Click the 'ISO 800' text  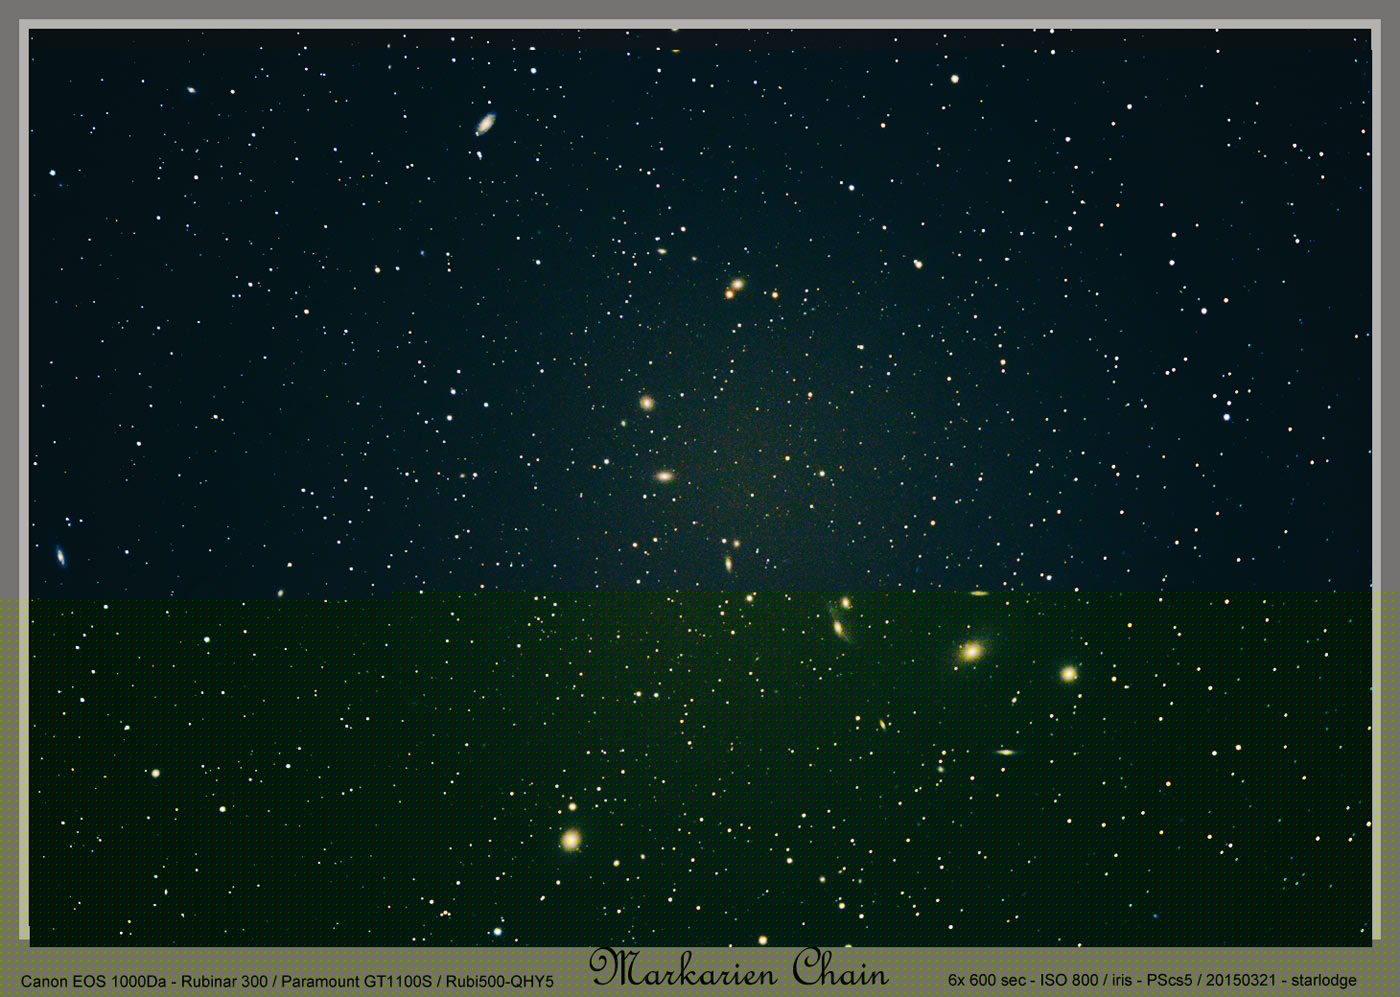coord(1069,980)
